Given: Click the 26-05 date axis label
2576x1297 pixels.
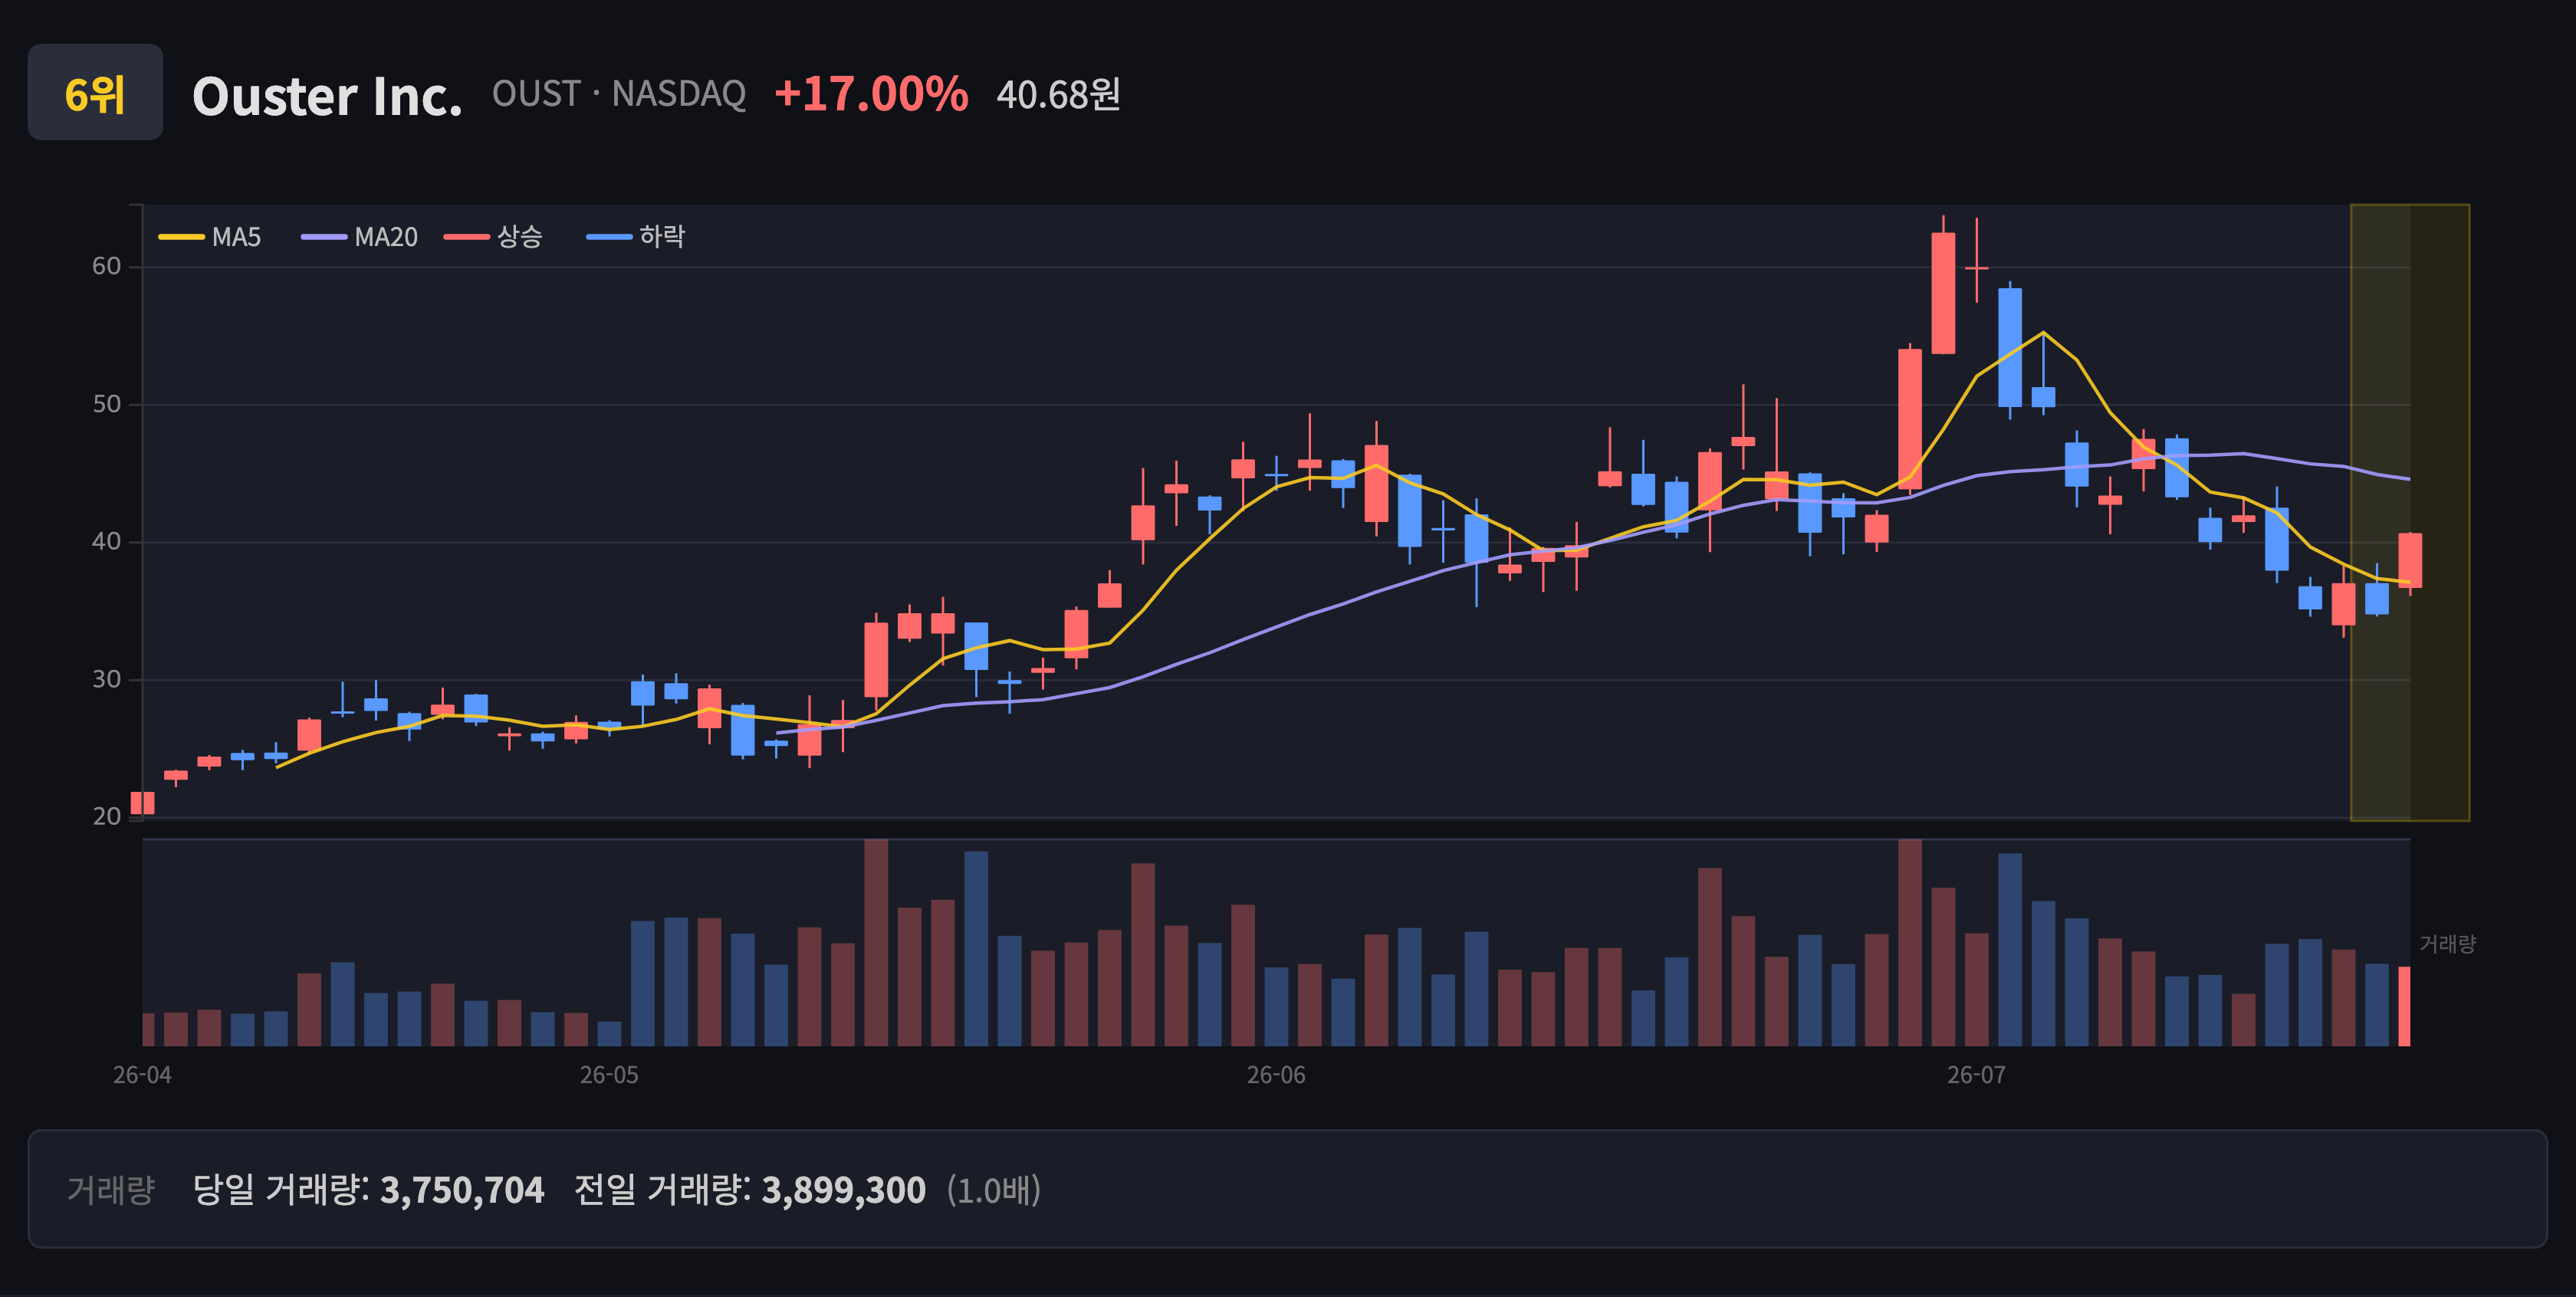Looking at the screenshot, I should pyautogui.click(x=609, y=1075).
